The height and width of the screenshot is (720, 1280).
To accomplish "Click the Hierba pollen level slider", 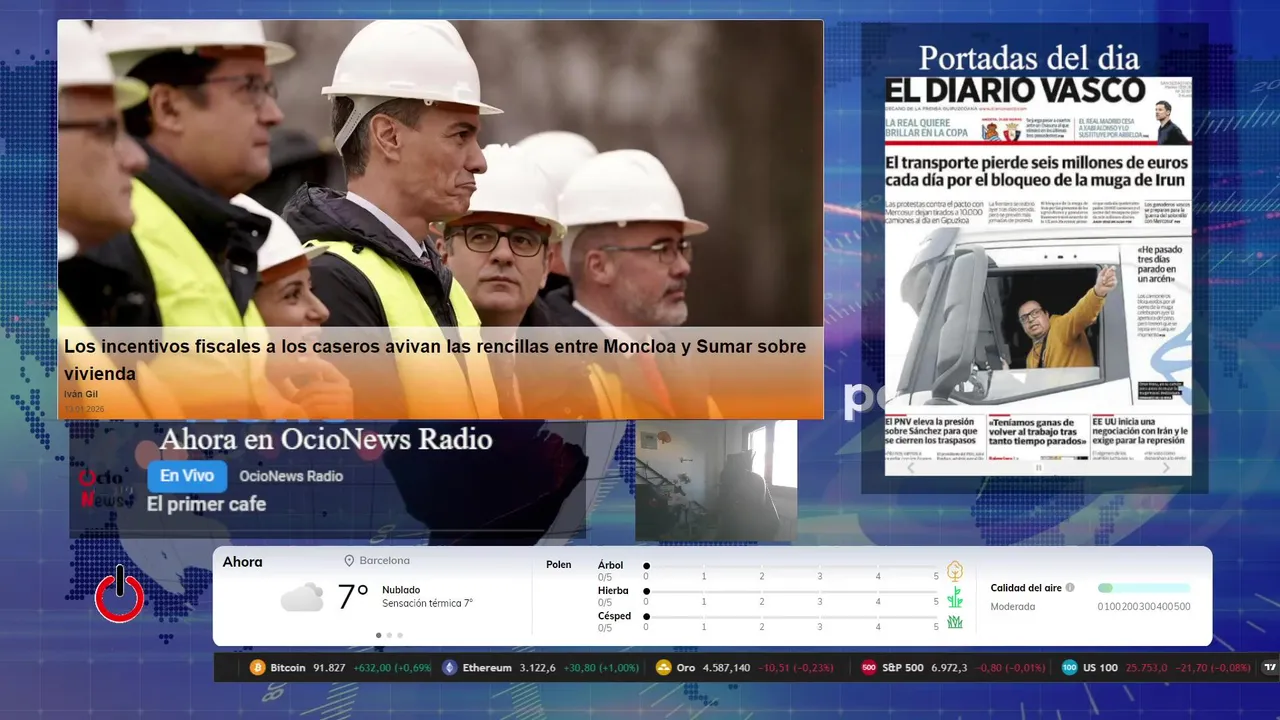I will (791, 592).
